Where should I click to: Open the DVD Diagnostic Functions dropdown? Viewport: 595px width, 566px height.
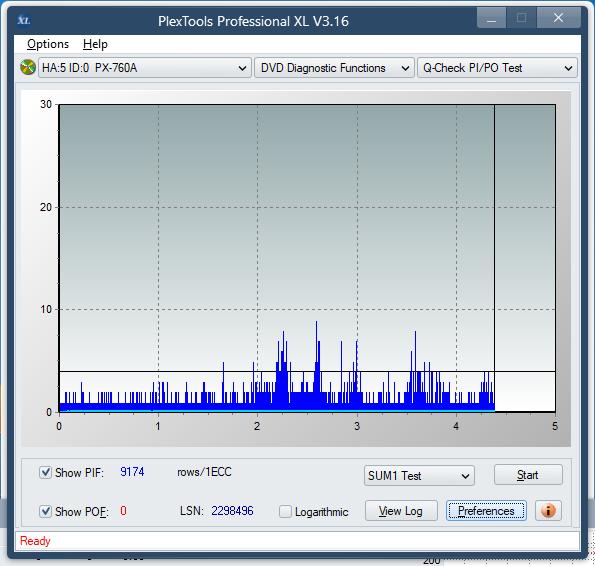[x=334, y=68]
